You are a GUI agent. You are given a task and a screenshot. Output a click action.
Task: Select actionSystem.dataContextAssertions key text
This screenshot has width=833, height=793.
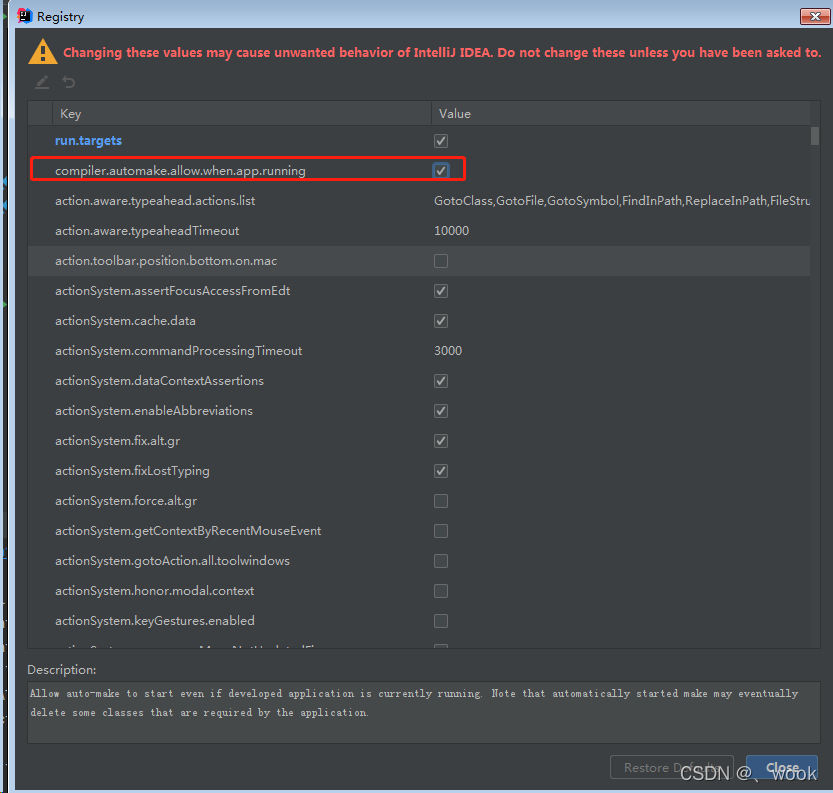point(159,381)
